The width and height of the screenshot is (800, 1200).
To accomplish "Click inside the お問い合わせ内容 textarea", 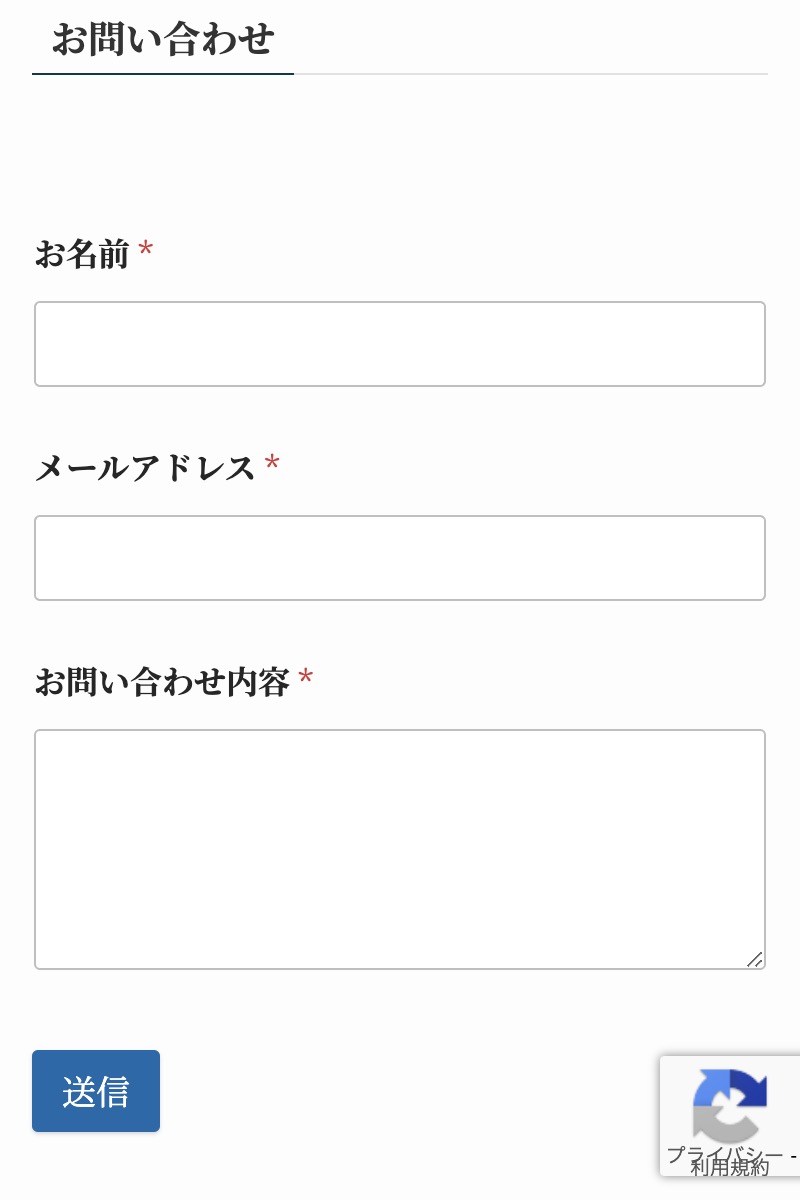I will point(400,849).
